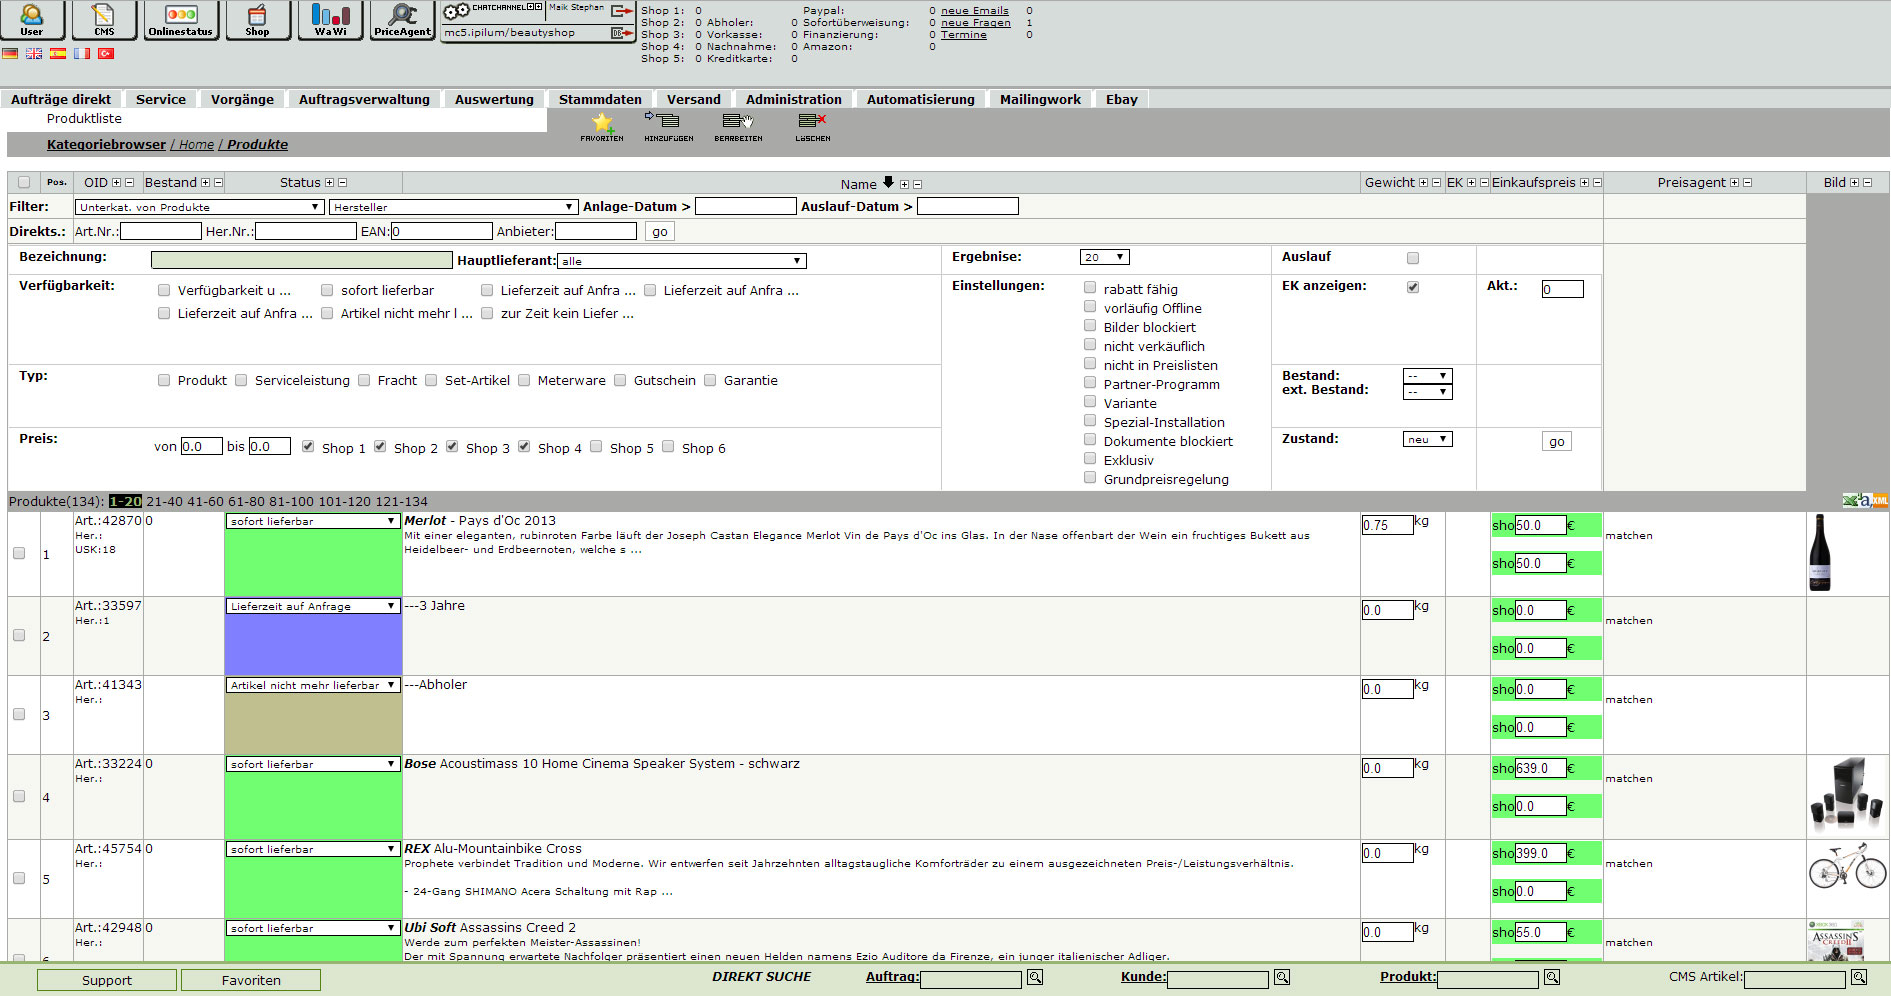Click the Favoriten star icon
The image size is (1891, 996).
[602, 125]
